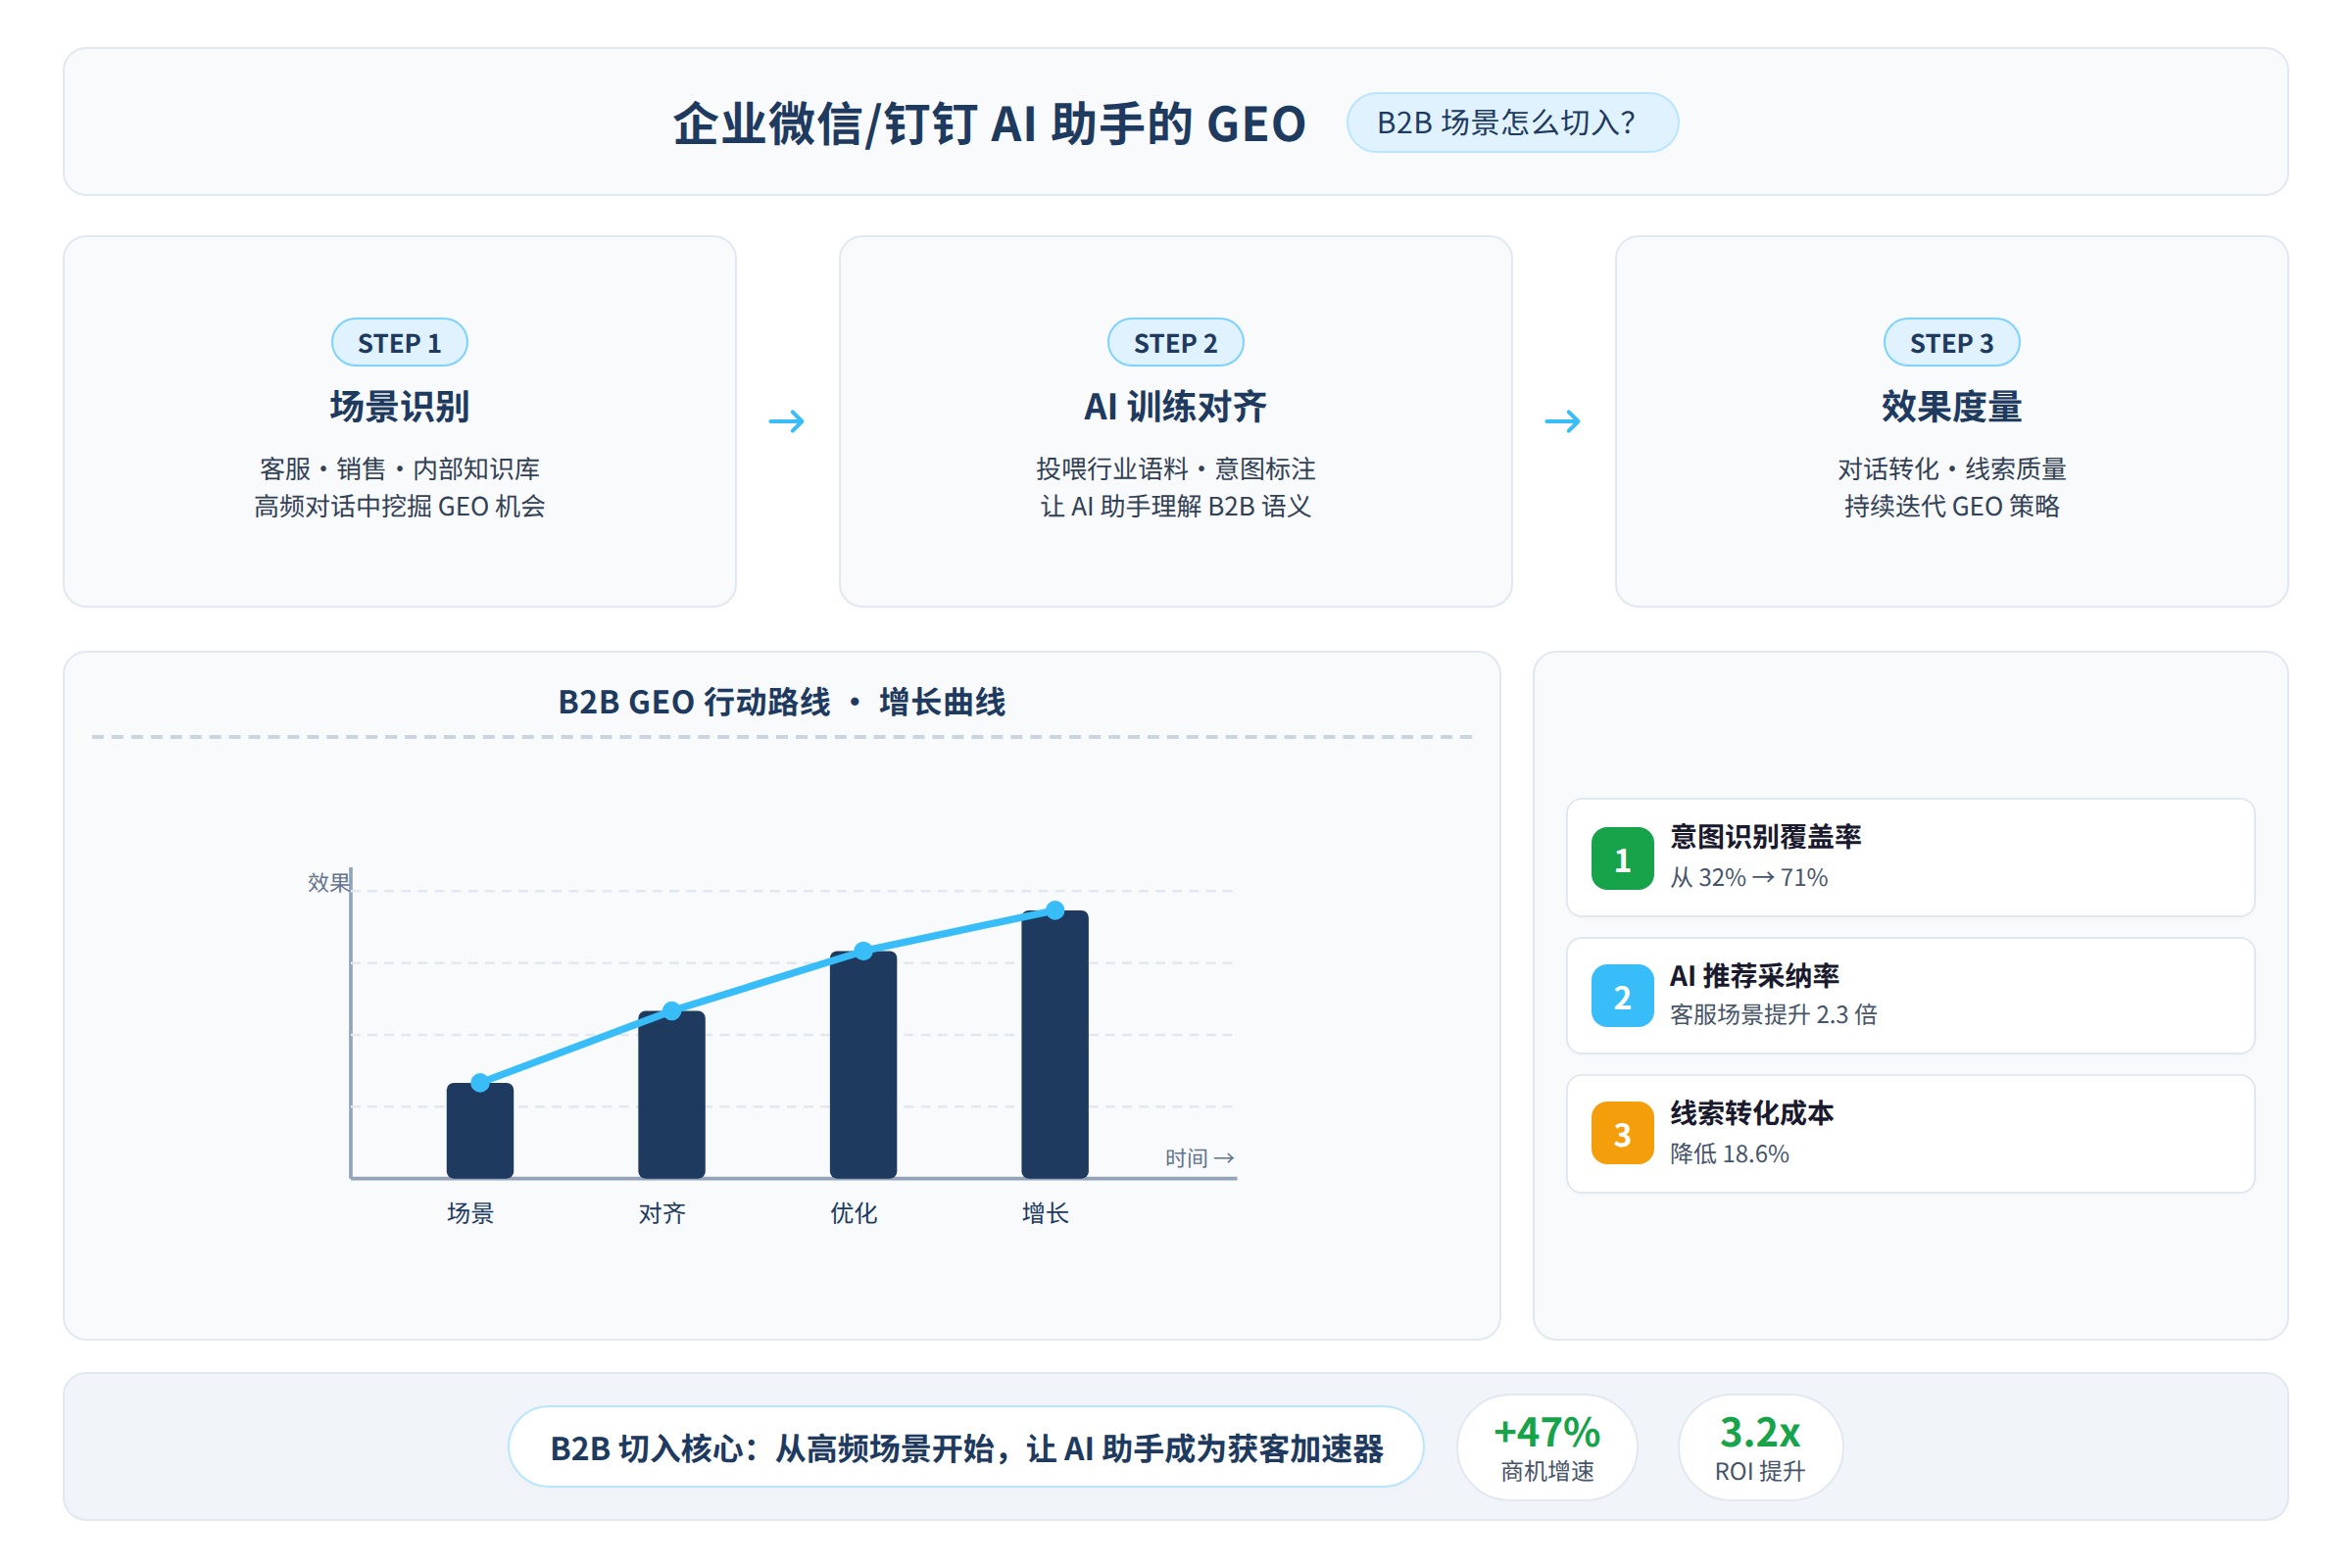Click the text '让 AI 助手理解 B2B 语义'
Image resolution: width=2352 pixels, height=1568 pixels.
[1176, 506]
